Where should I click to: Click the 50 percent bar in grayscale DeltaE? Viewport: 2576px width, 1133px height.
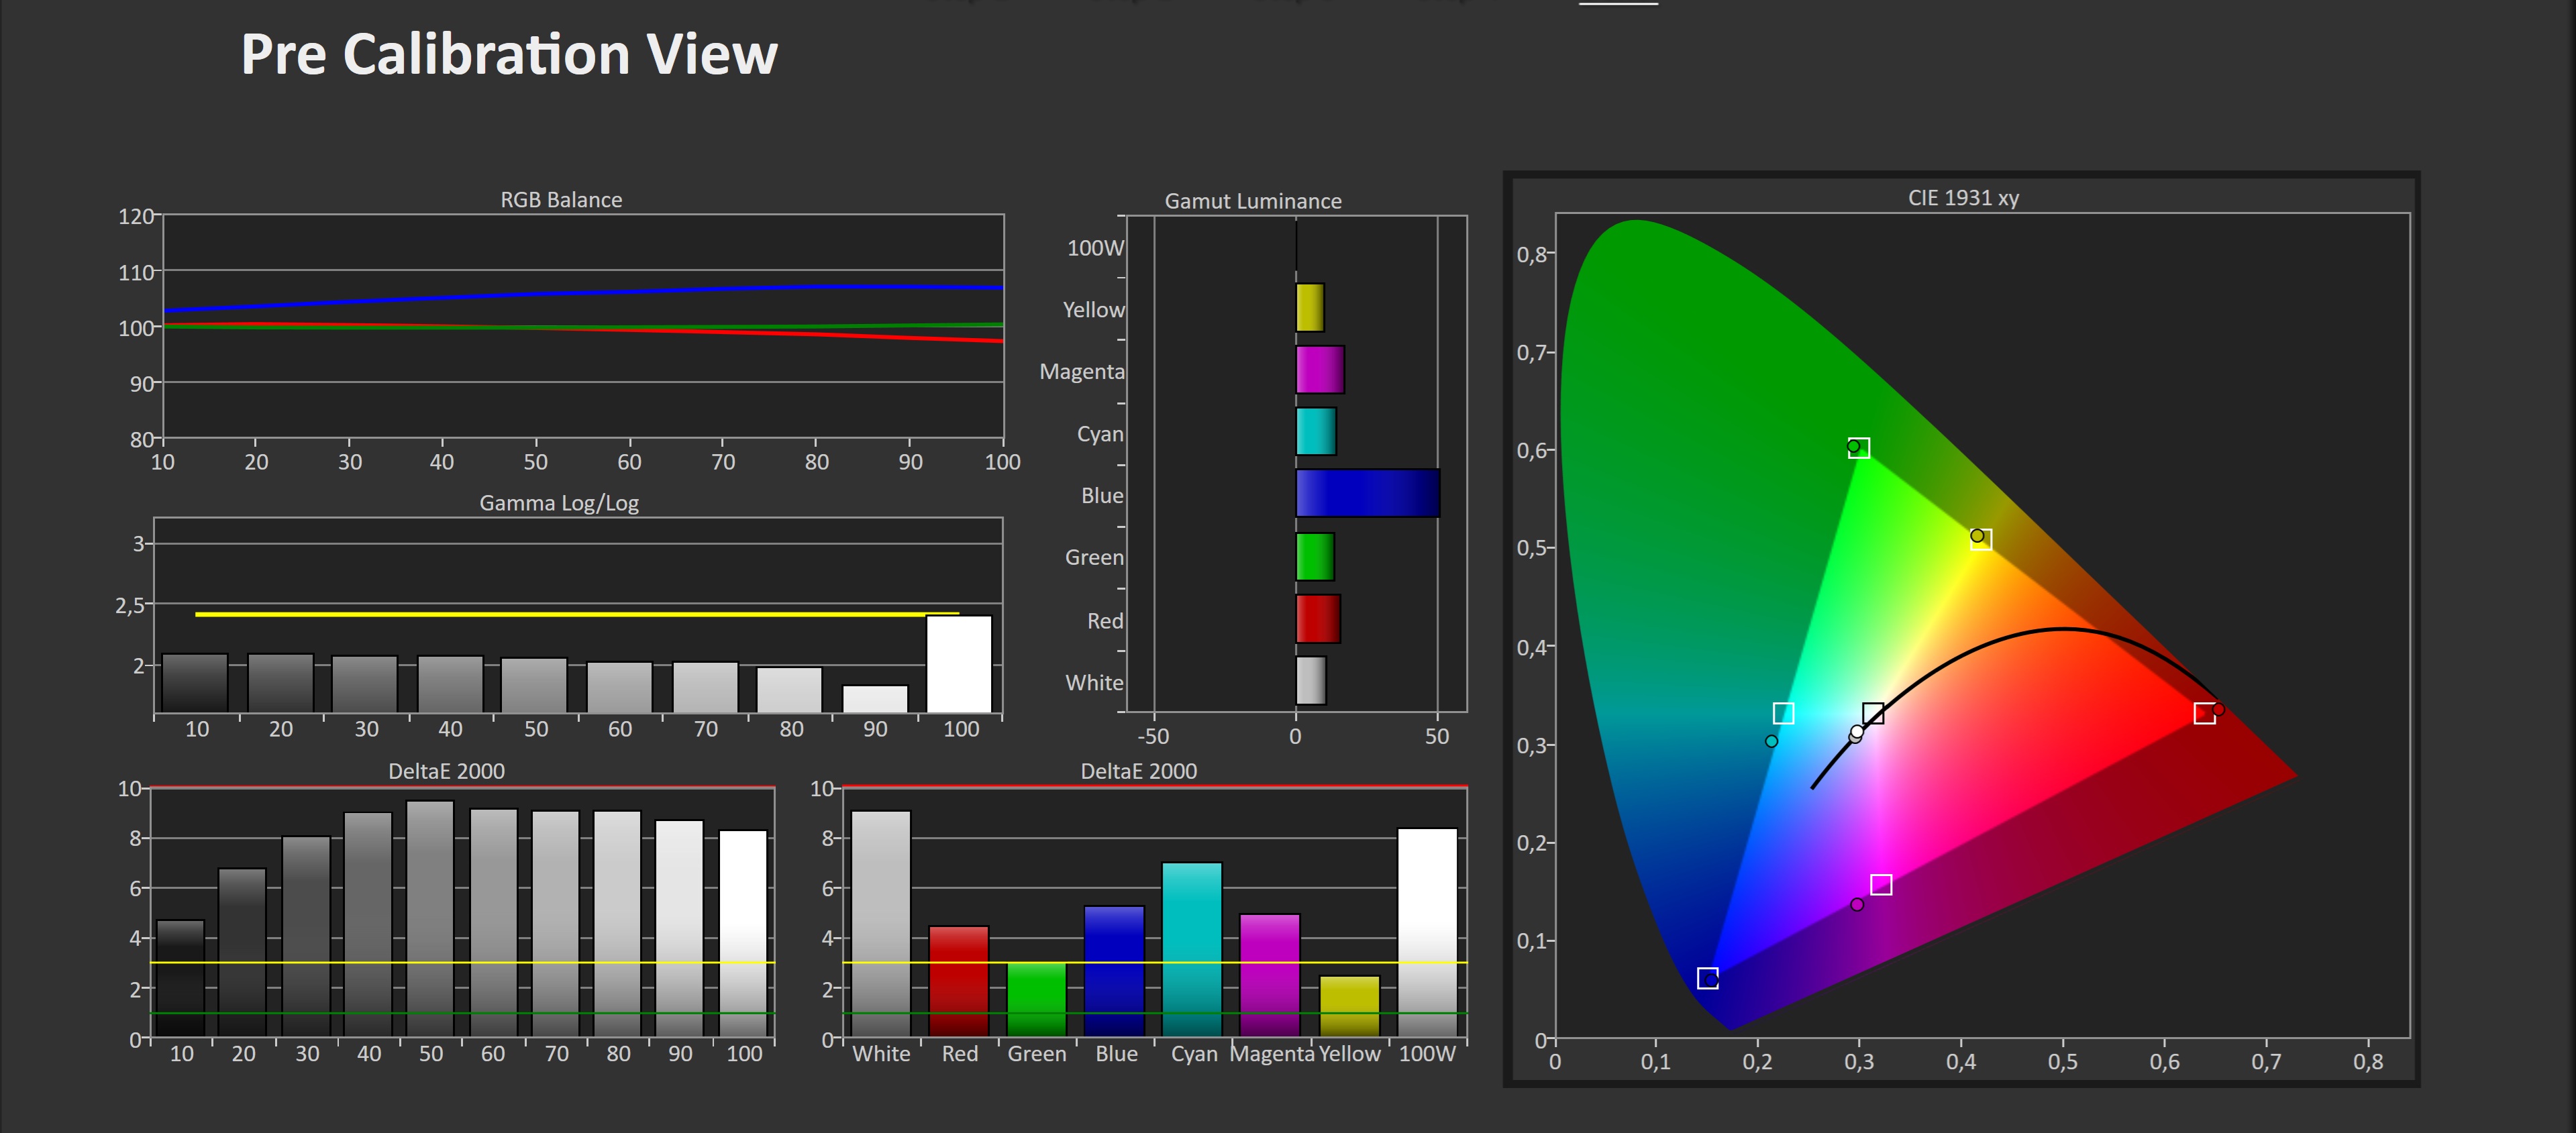coord(430,917)
